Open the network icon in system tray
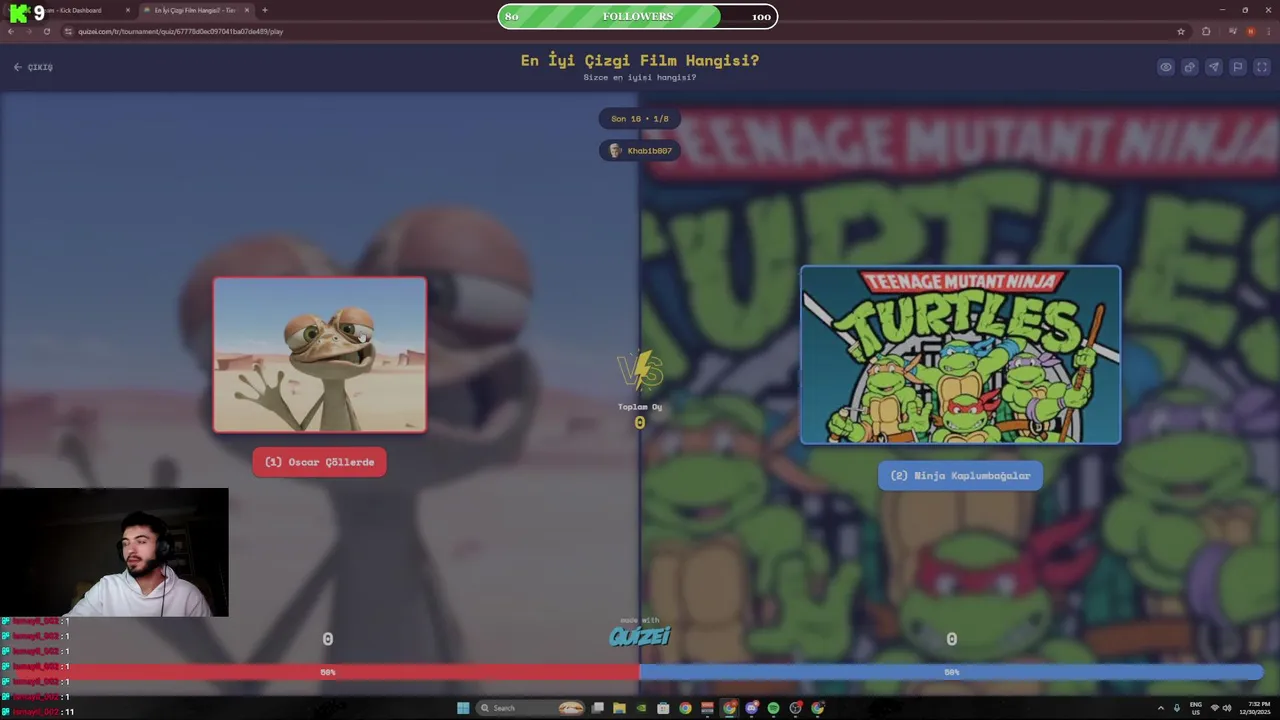The width and height of the screenshot is (1280, 720). point(1215,708)
